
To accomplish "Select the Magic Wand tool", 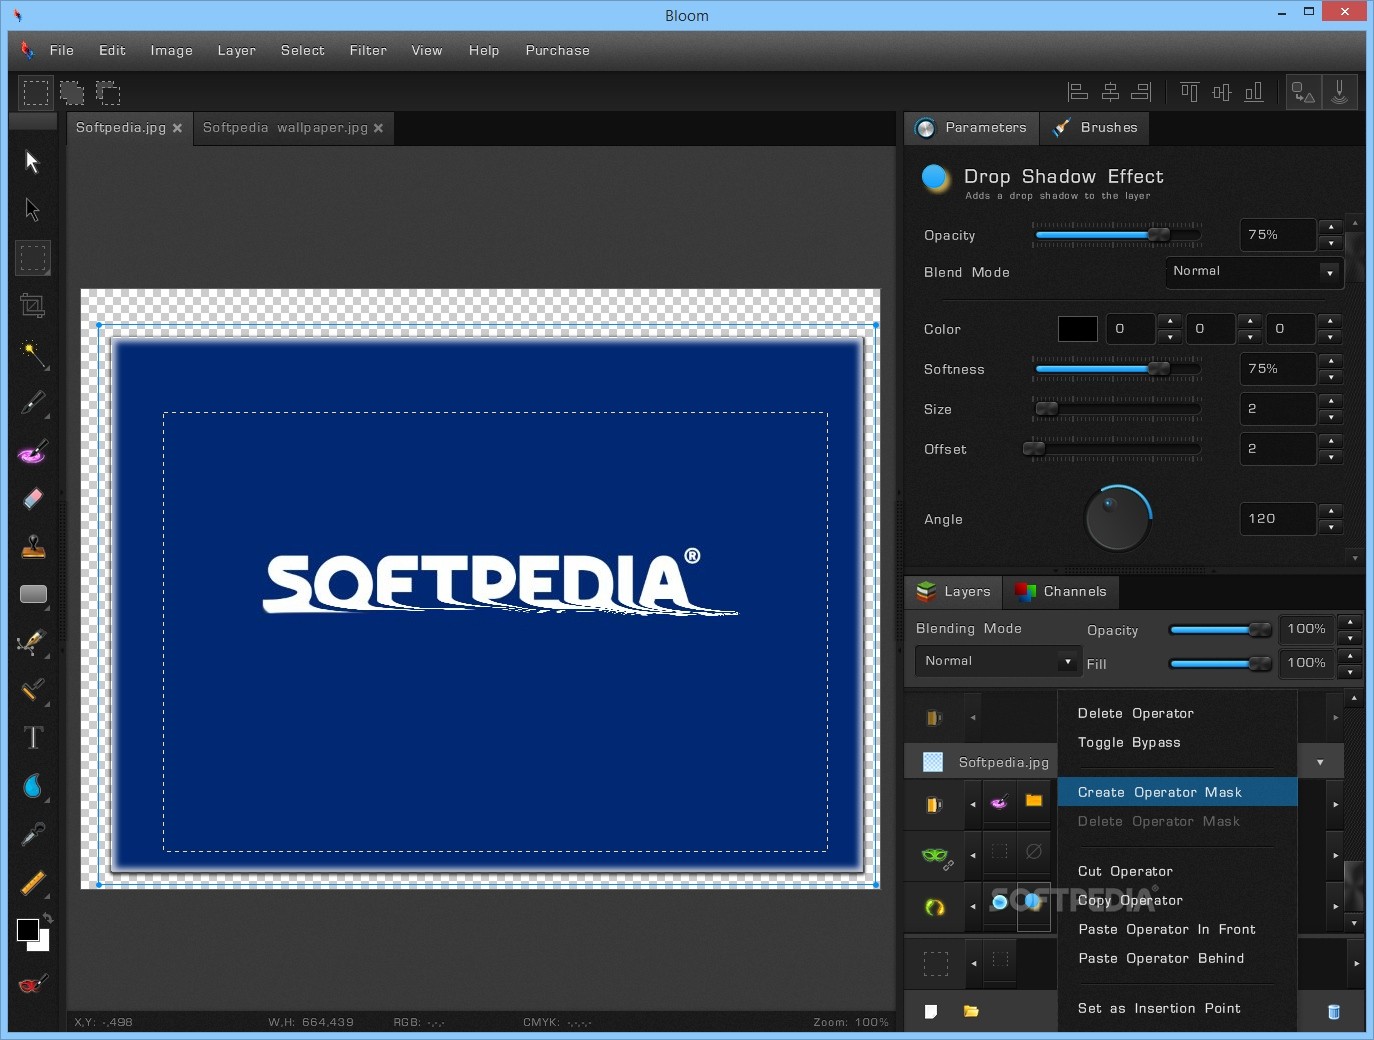I will (33, 353).
